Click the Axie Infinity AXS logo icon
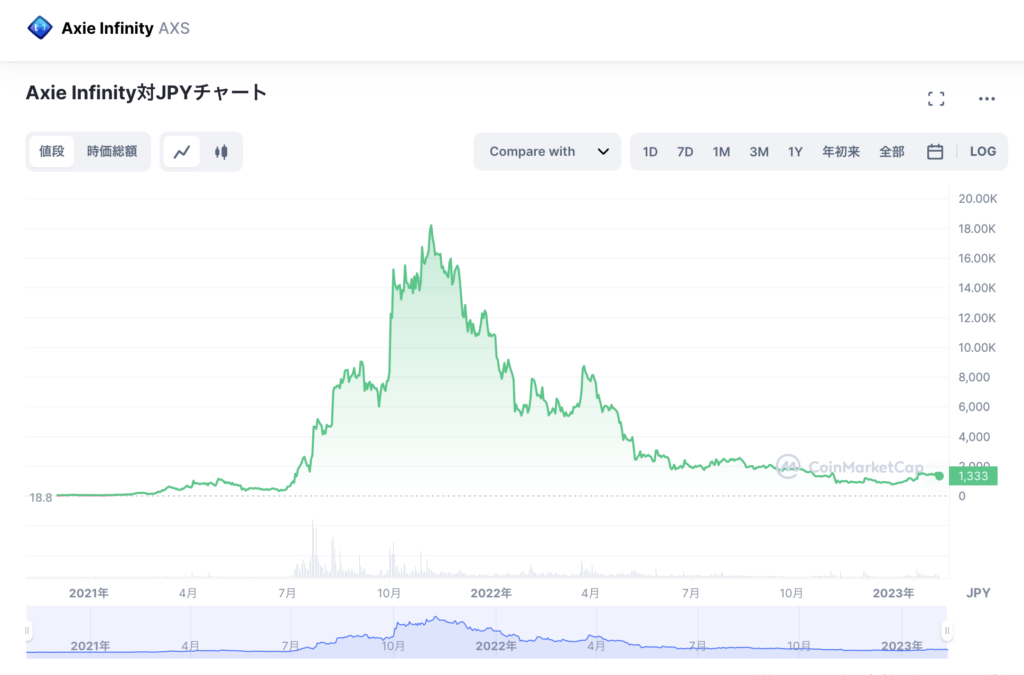Viewport: 1024px width, 675px height. (x=40, y=28)
